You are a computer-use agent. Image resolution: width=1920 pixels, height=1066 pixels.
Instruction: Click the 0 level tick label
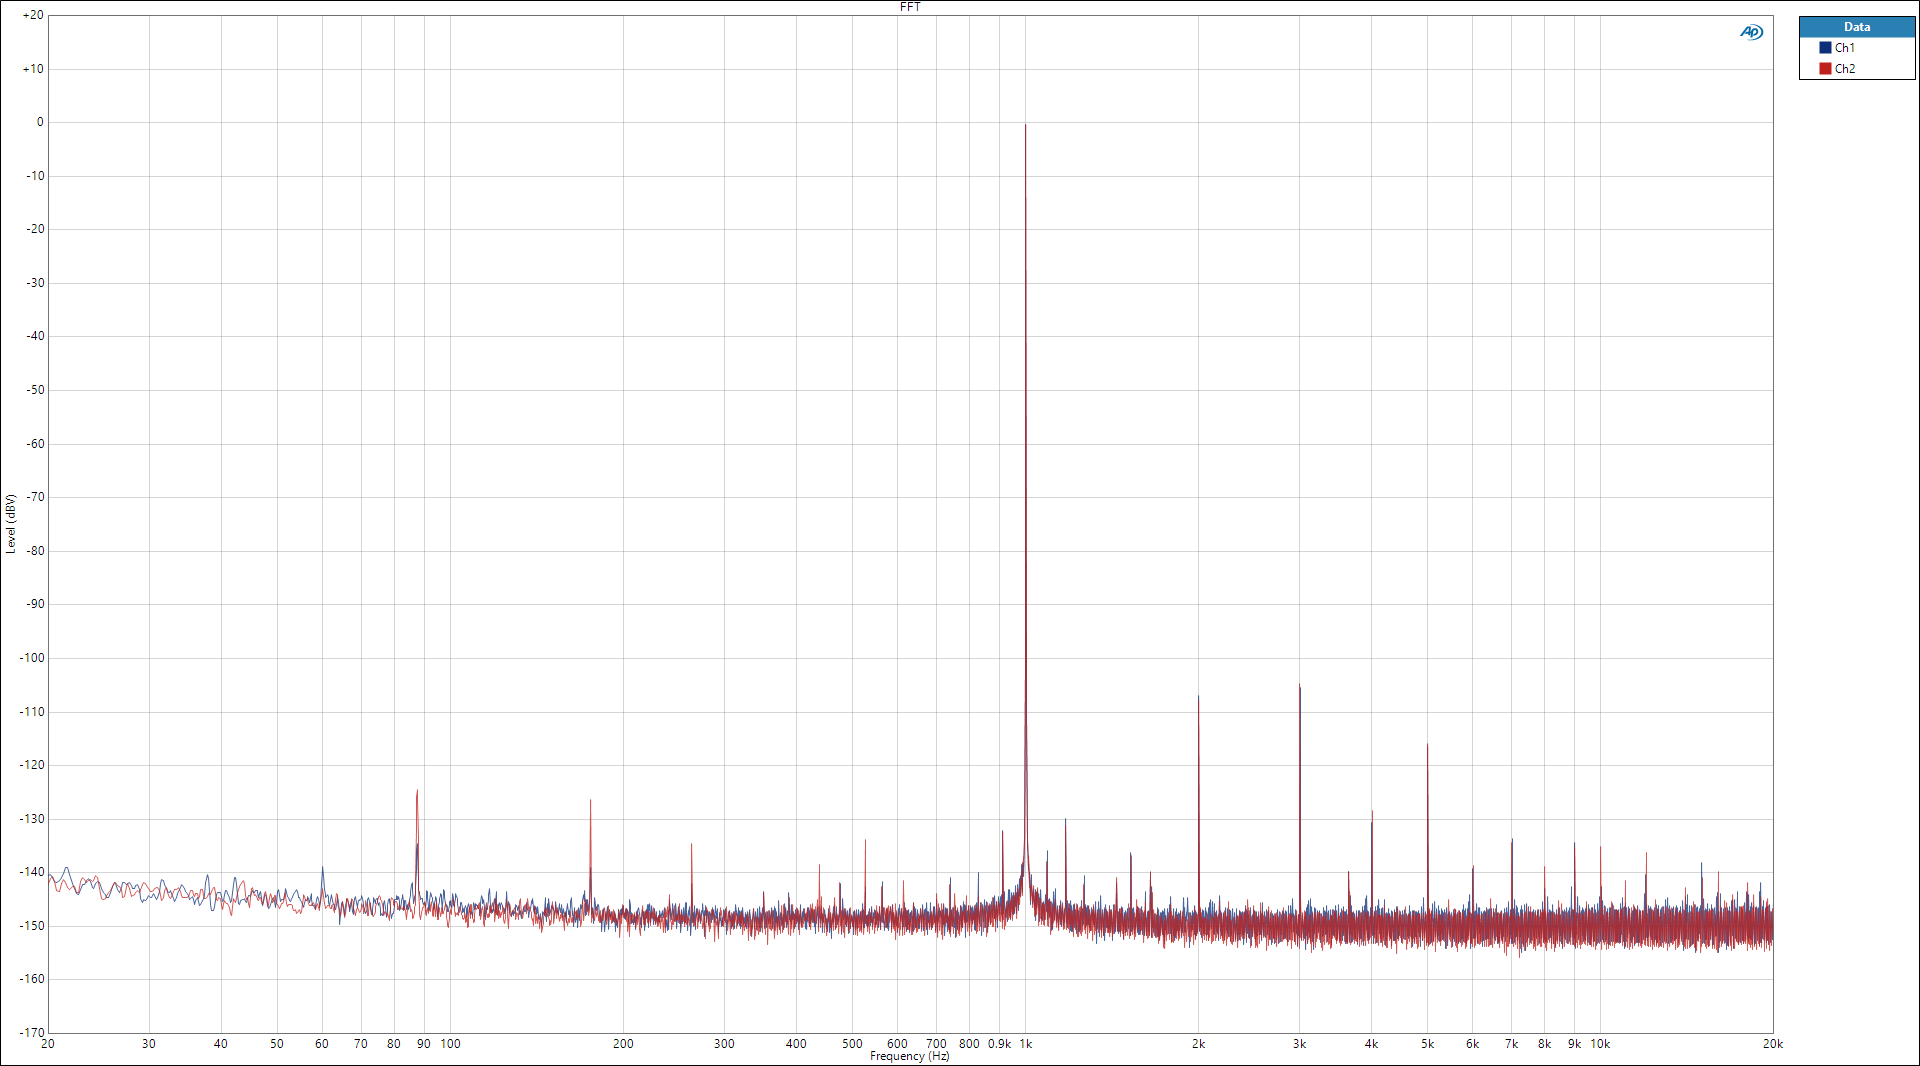[40, 122]
